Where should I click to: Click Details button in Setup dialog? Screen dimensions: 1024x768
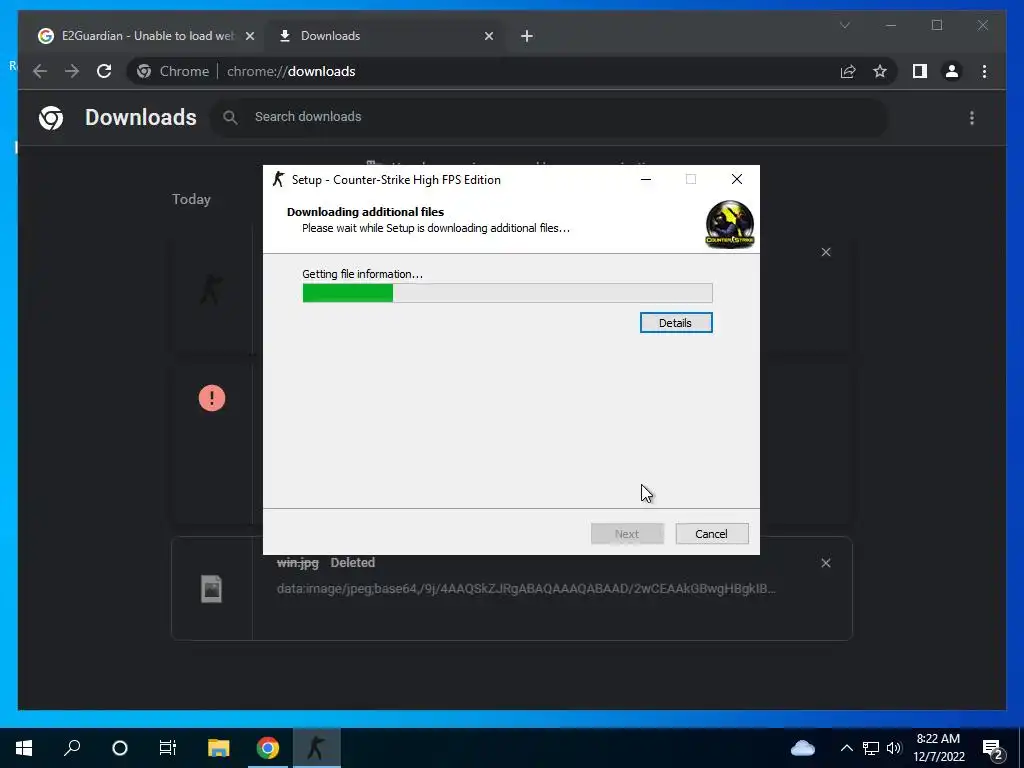point(676,323)
